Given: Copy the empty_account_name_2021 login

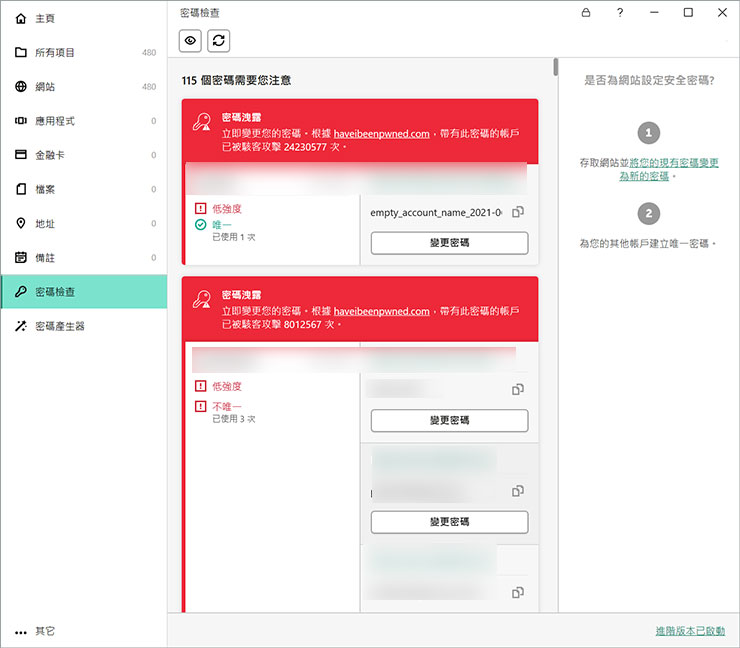Looking at the screenshot, I should (518, 212).
